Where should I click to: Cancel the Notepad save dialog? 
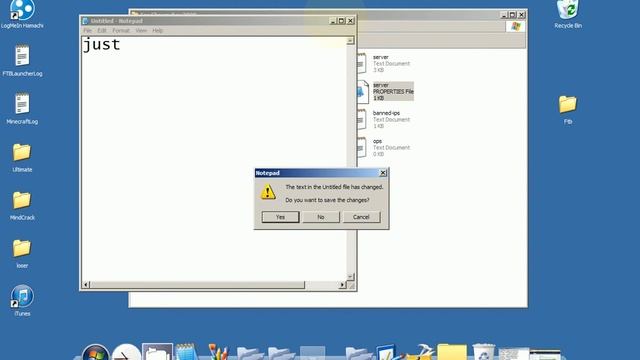pos(361,217)
